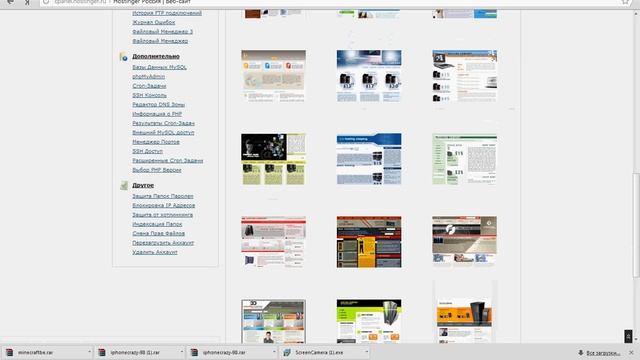Click the bookmark star in address bar
640x360 pixels.
[625, 2]
